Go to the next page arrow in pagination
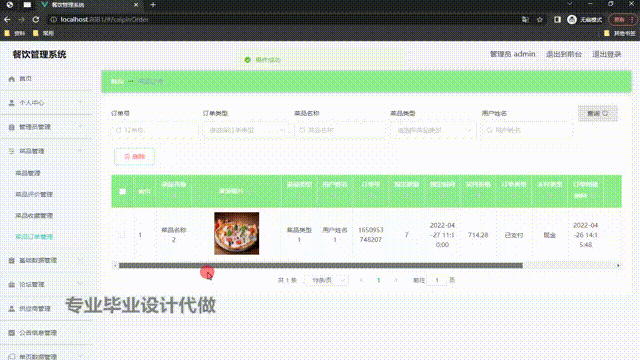 [395, 280]
